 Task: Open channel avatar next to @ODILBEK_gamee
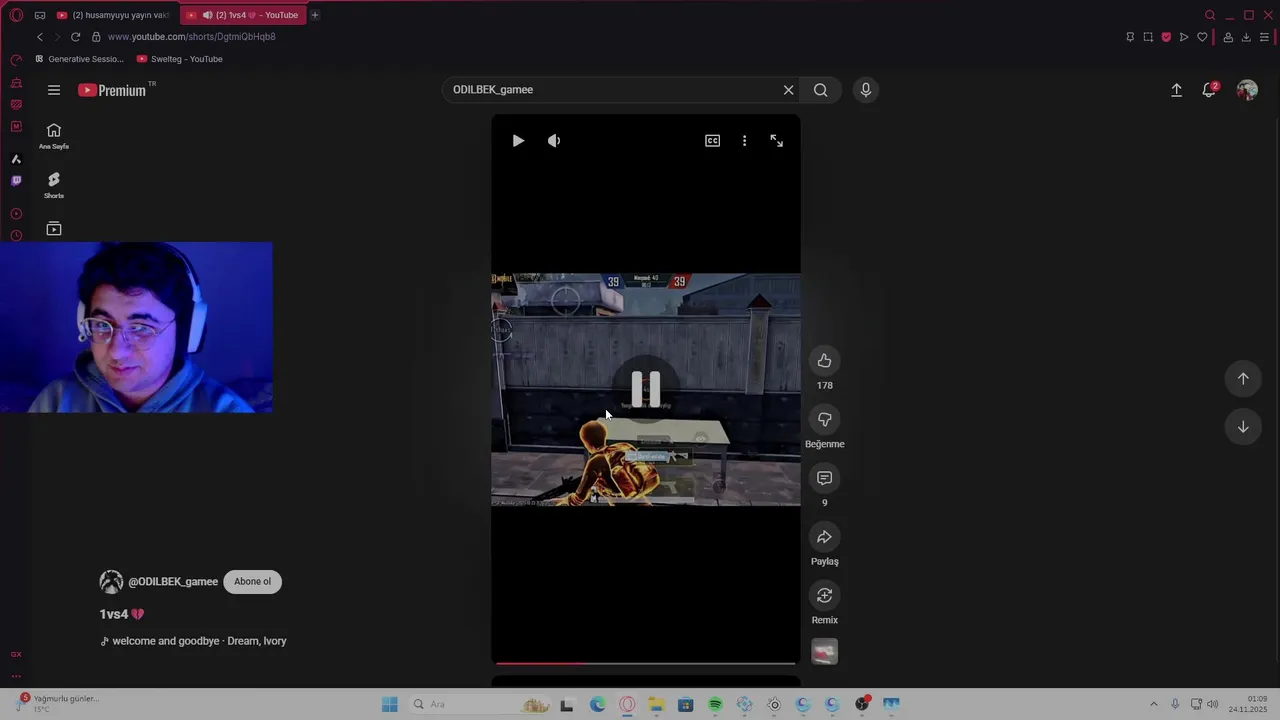point(111,581)
